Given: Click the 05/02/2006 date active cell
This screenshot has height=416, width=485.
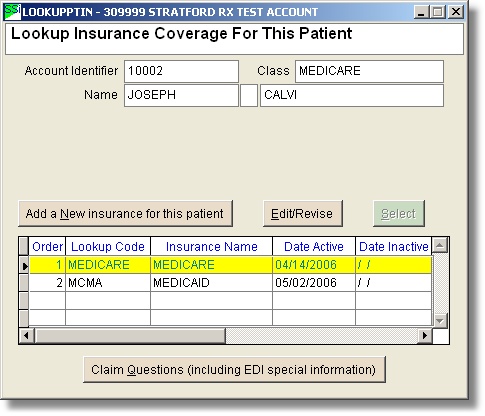Looking at the screenshot, I should [314, 283].
